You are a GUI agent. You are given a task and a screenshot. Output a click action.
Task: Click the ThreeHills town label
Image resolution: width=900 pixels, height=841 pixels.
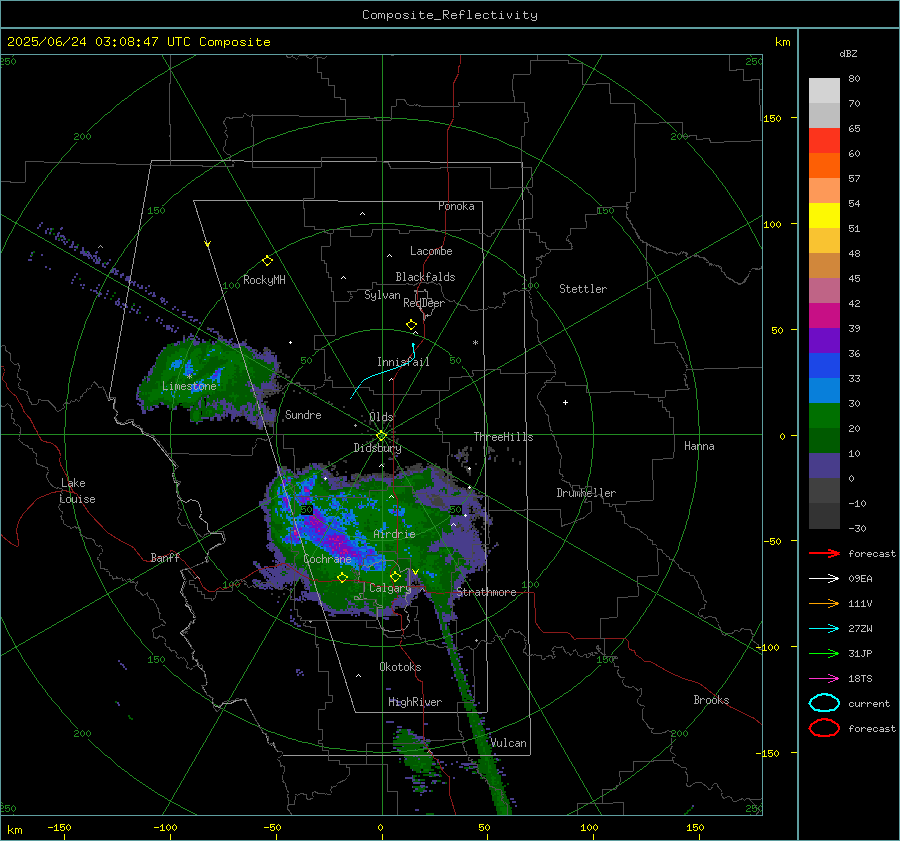pyautogui.click(x=503, y=437)
